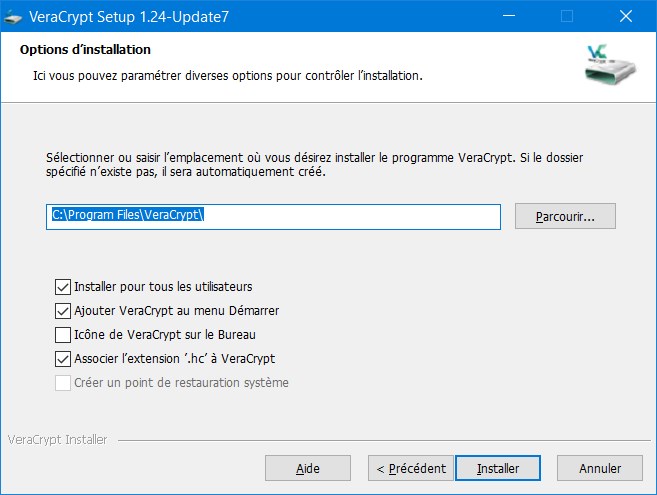Cancel setup using the Annuler button
Viewport: 657px width, 495px height.
pyautogui.click(x=600, y=468)
